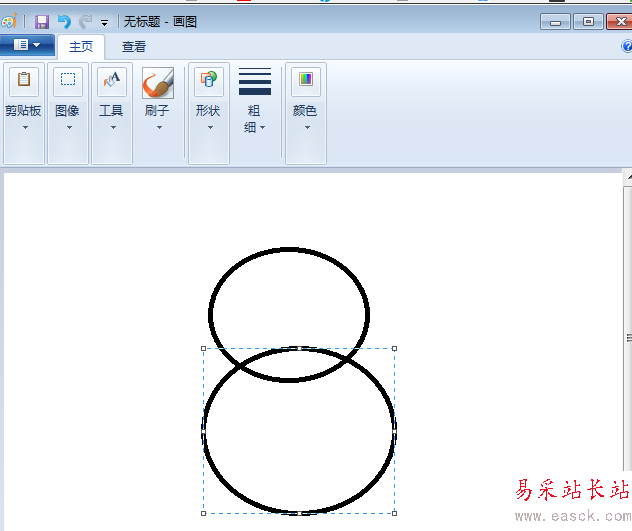Expand the 粗细 dropdown arrow
Screen dimensions: 632x531
click(x=263, y=127)
